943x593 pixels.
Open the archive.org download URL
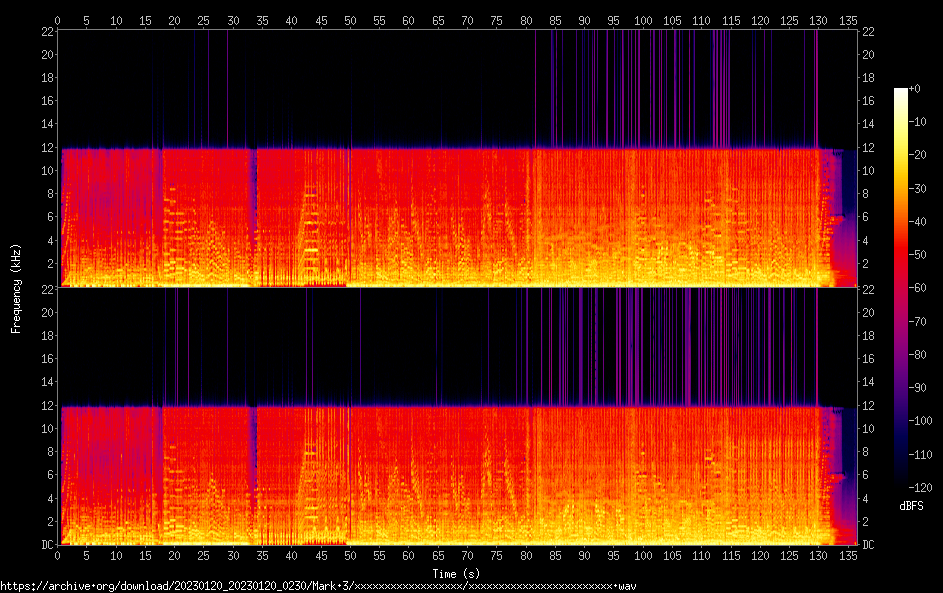(x=318, y=585)
